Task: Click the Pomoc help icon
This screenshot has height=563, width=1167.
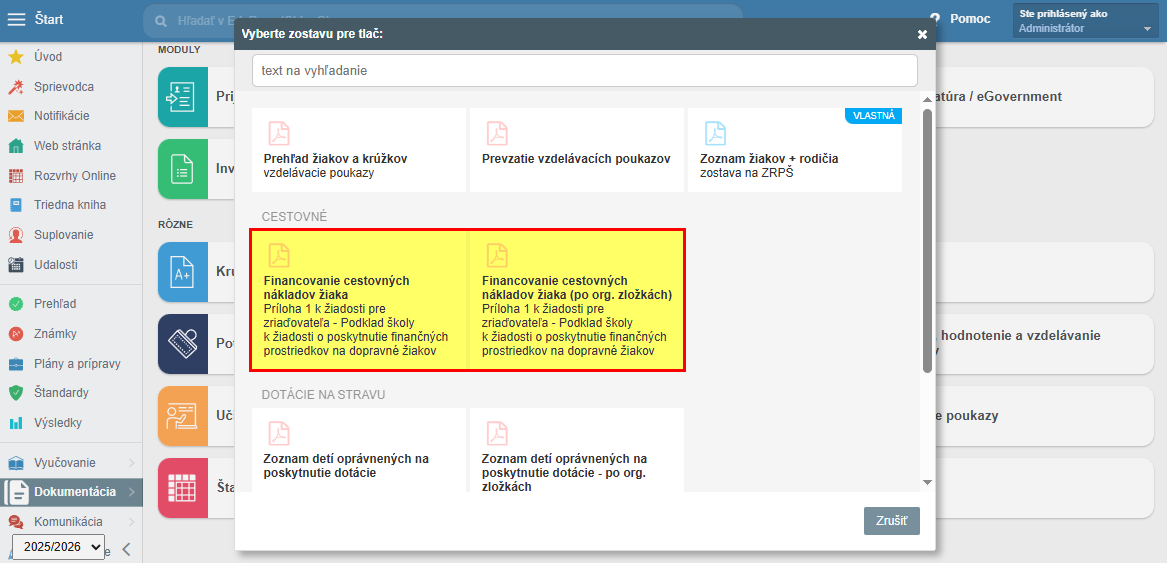Action: tap(935, 19)
